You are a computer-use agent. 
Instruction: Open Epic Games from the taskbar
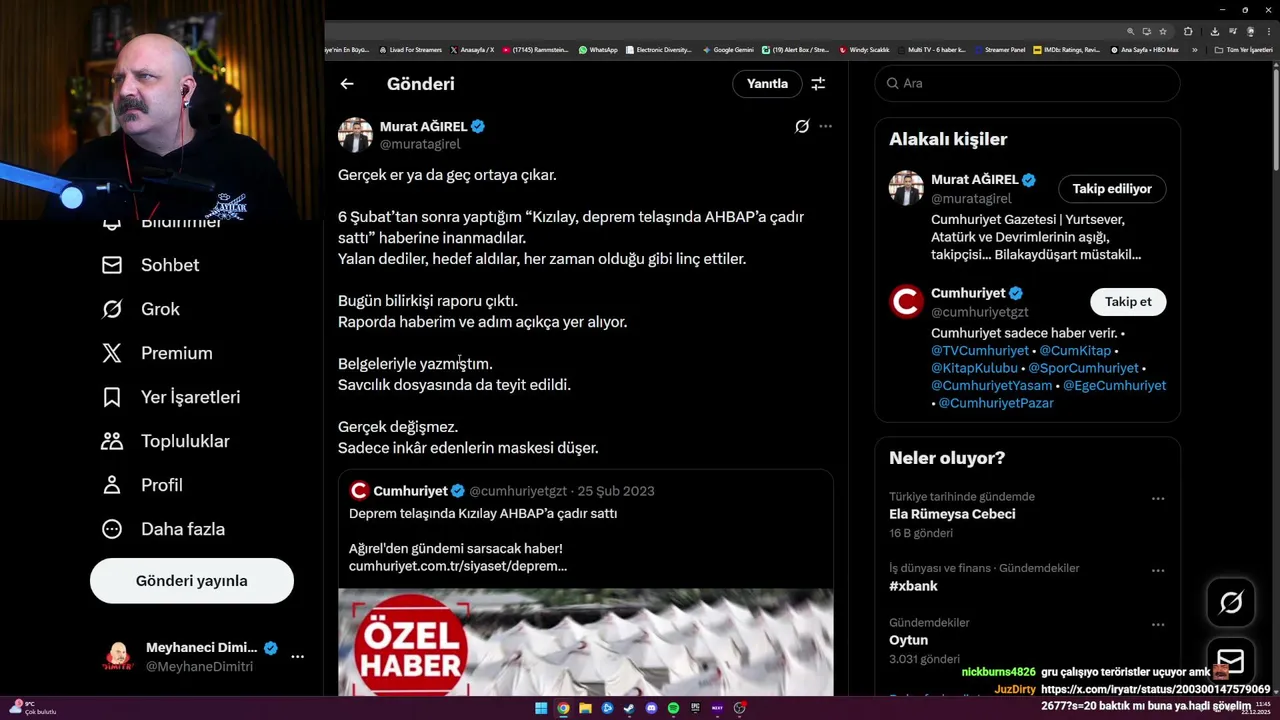click(695, 708)
